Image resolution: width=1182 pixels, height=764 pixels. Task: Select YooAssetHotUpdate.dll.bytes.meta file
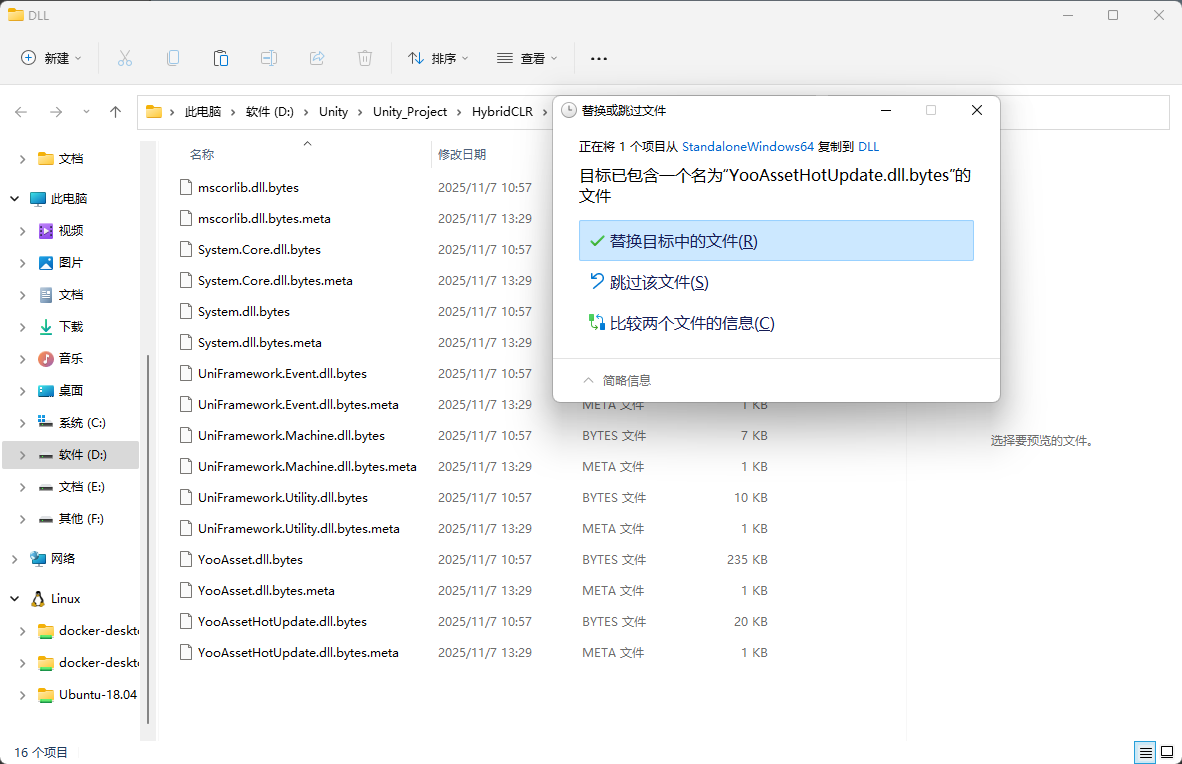point(298,652)
